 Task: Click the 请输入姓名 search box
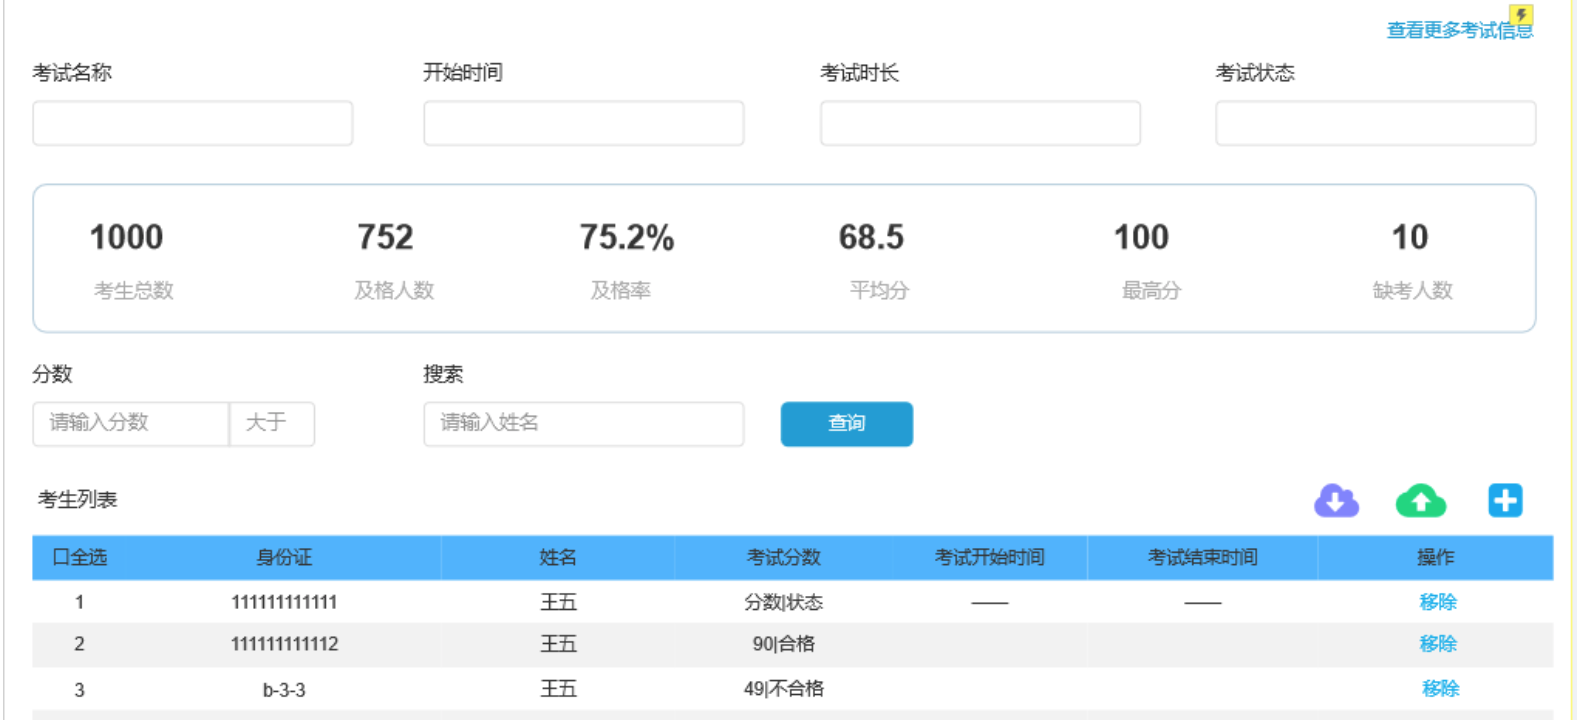pyautogui.click(x=583, y=423)
